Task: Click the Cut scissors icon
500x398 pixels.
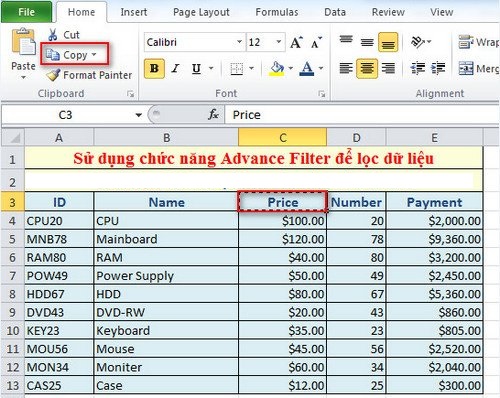Action: [x=52, y=35]
